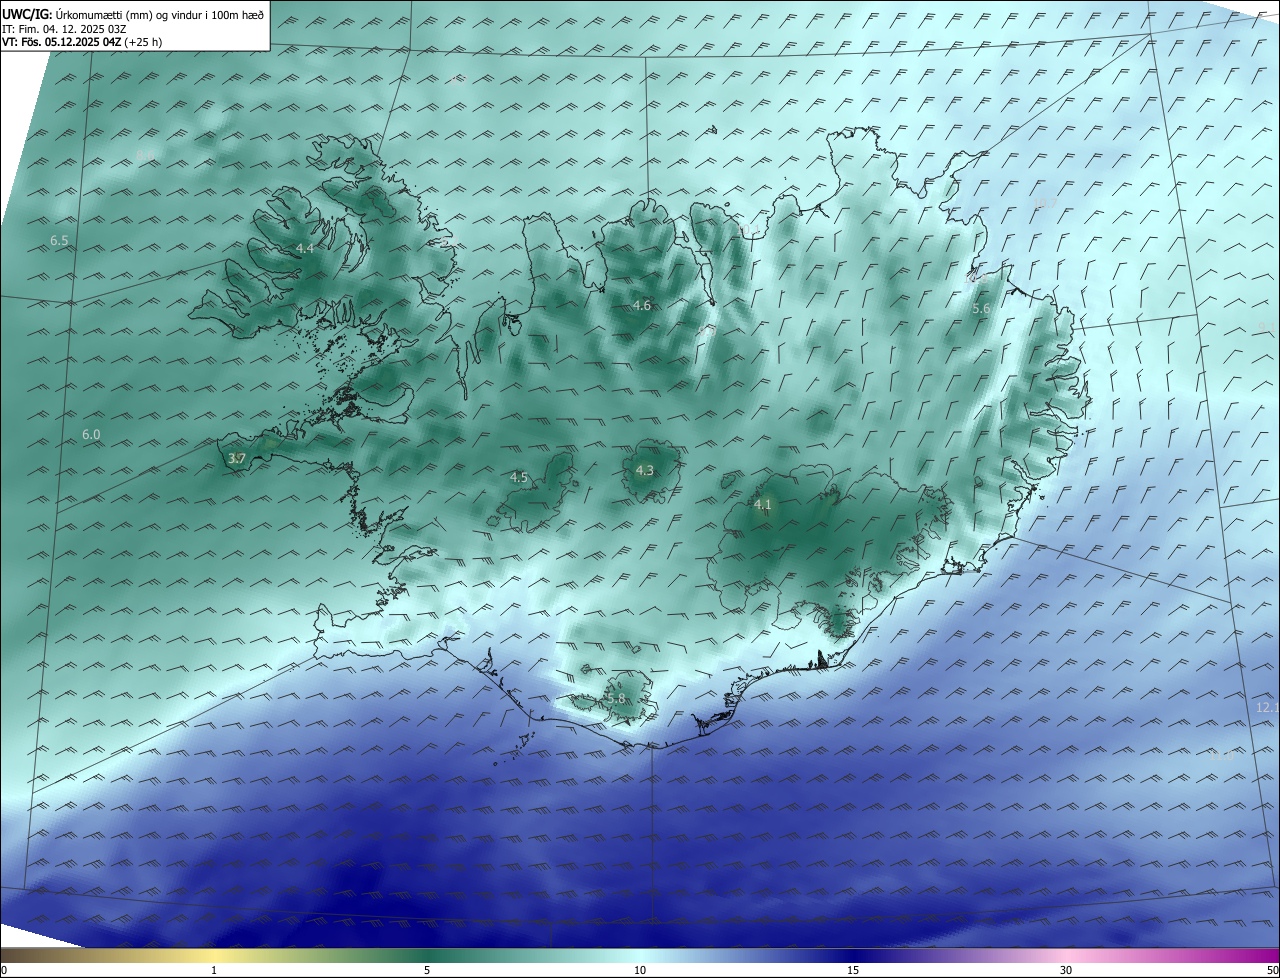Click the 4.1 value label on Vatnajökull

pos(763,504)
